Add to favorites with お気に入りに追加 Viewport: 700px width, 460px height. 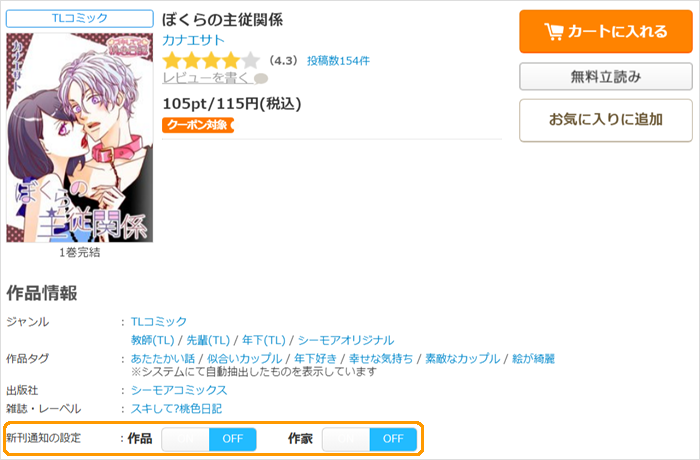tap(606, 120)
